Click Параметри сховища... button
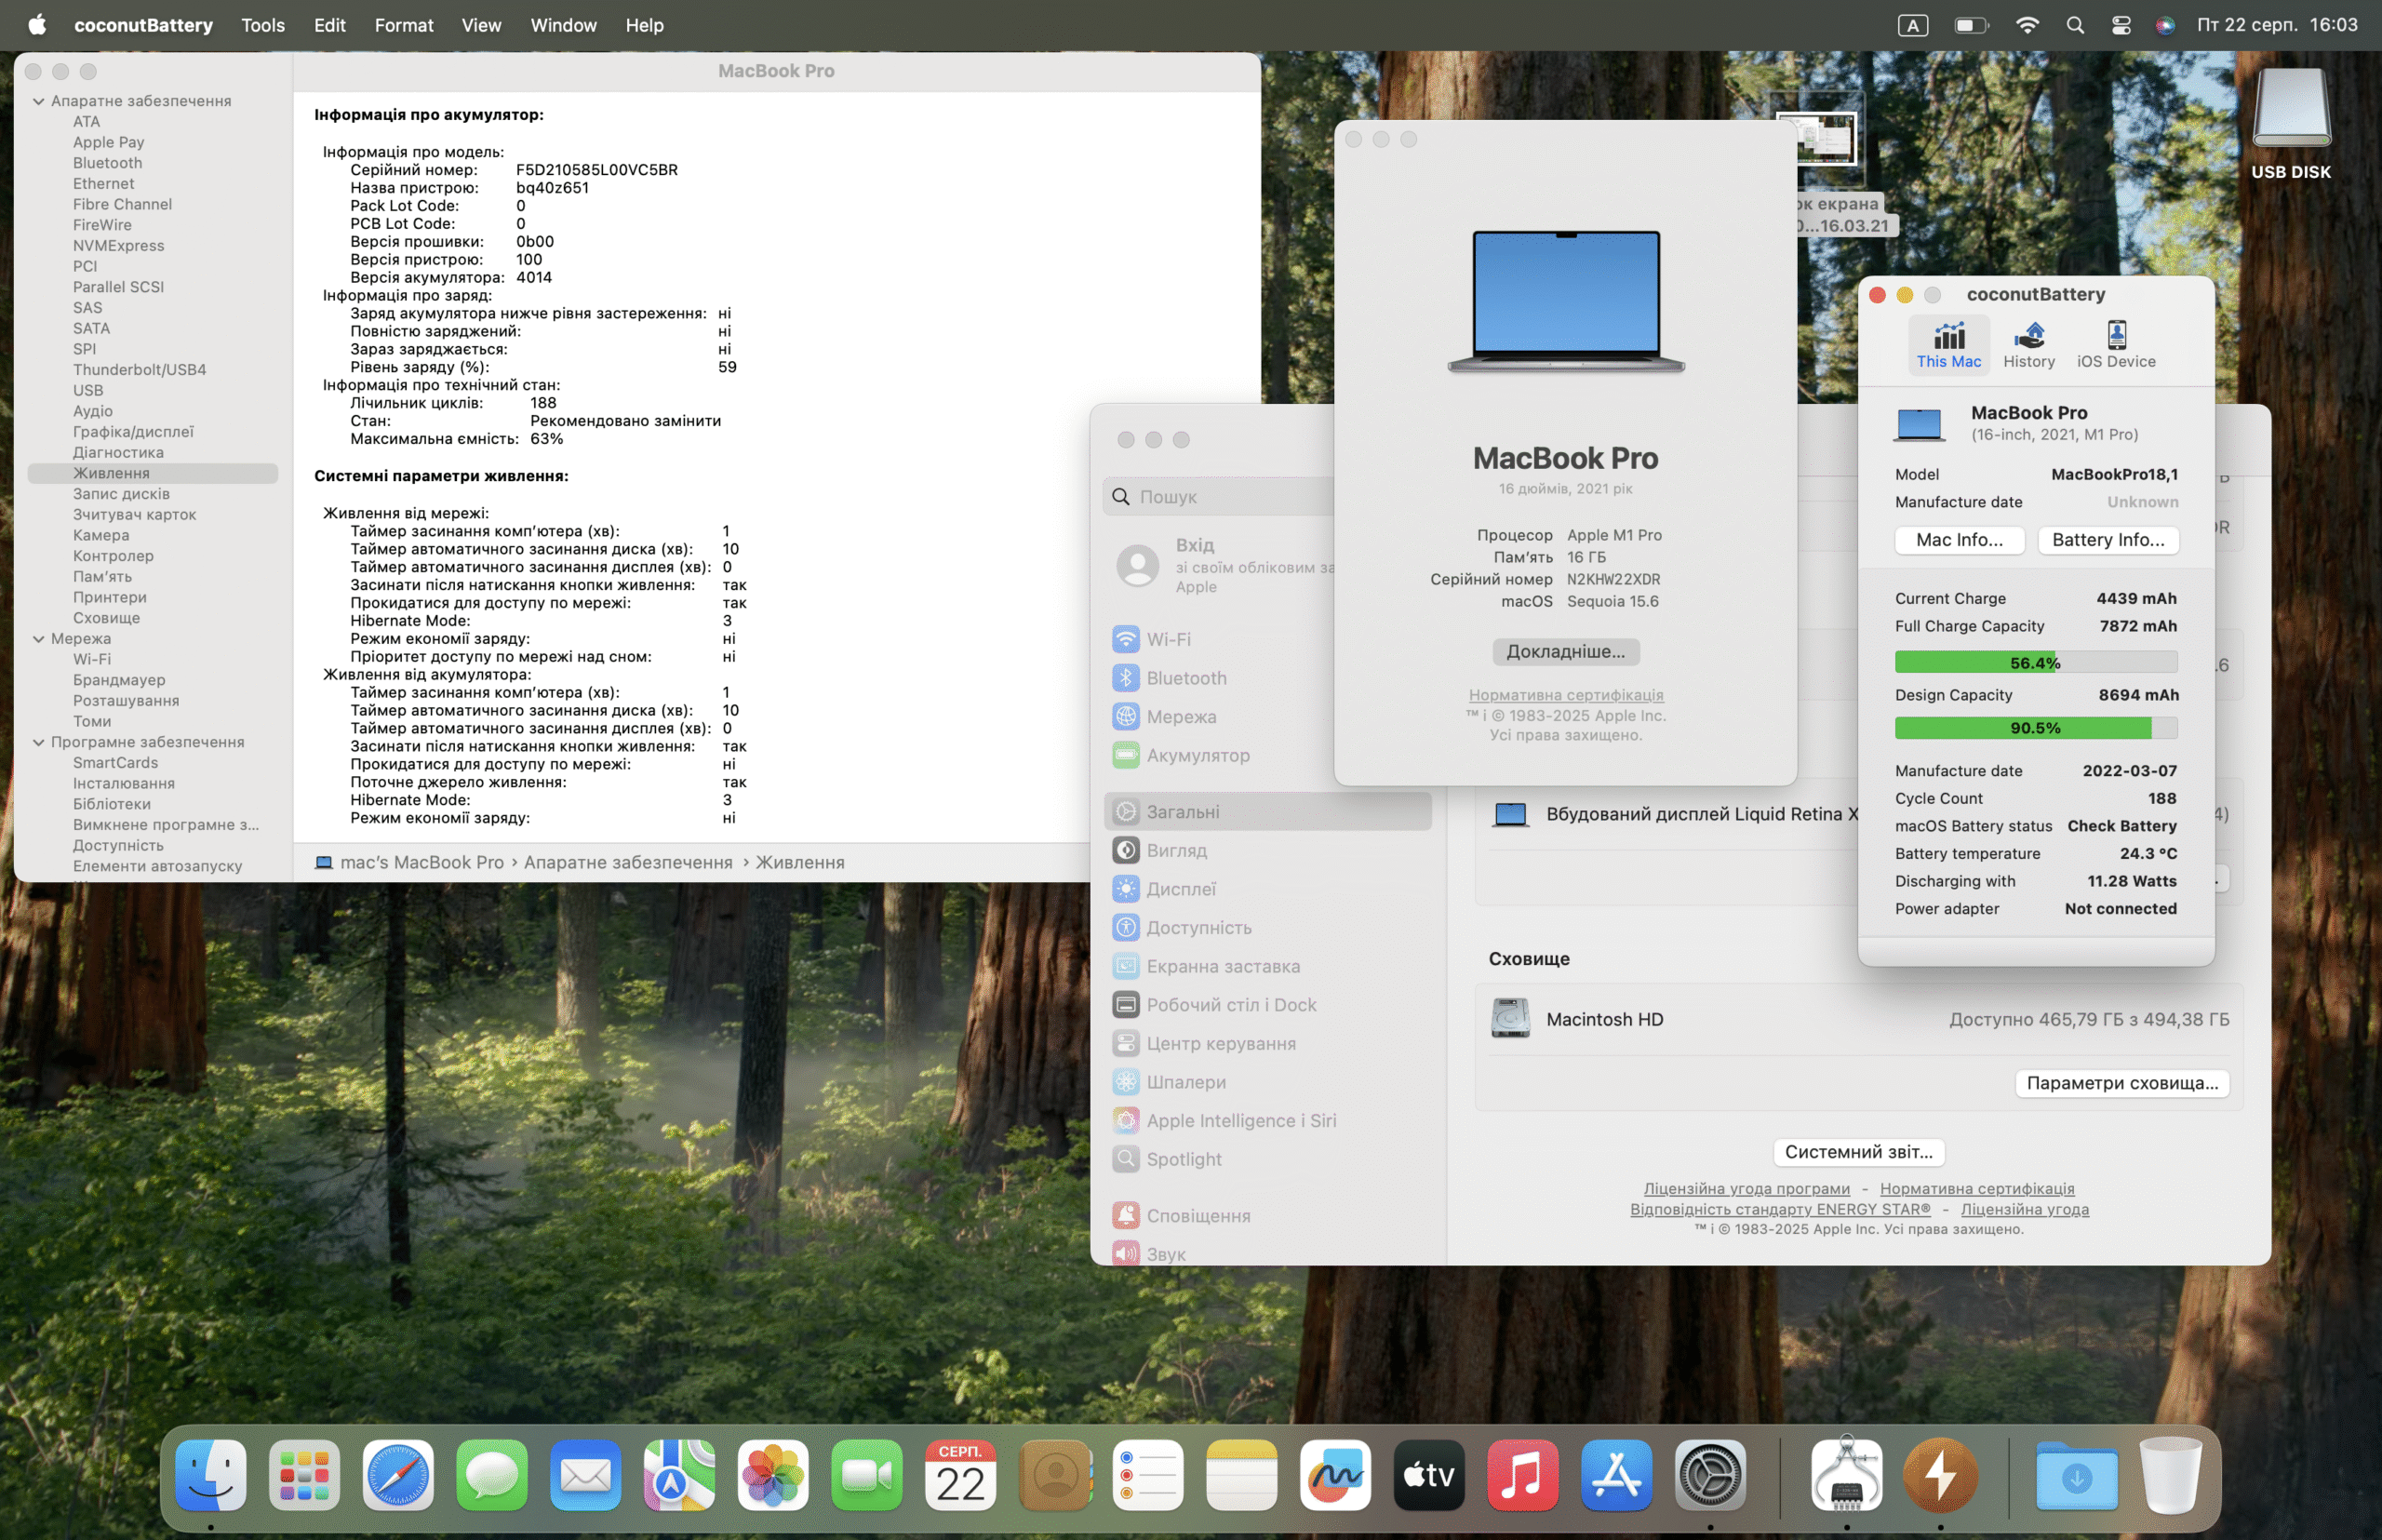The image size is (2382, 1540). pos(2121,1083)
